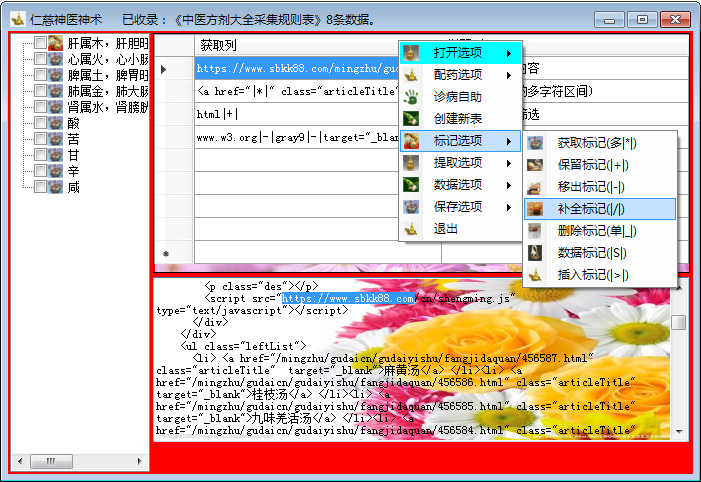Click the 创建新表 menu icon
The width and height of the screenshot is (701, 482).
411,119
